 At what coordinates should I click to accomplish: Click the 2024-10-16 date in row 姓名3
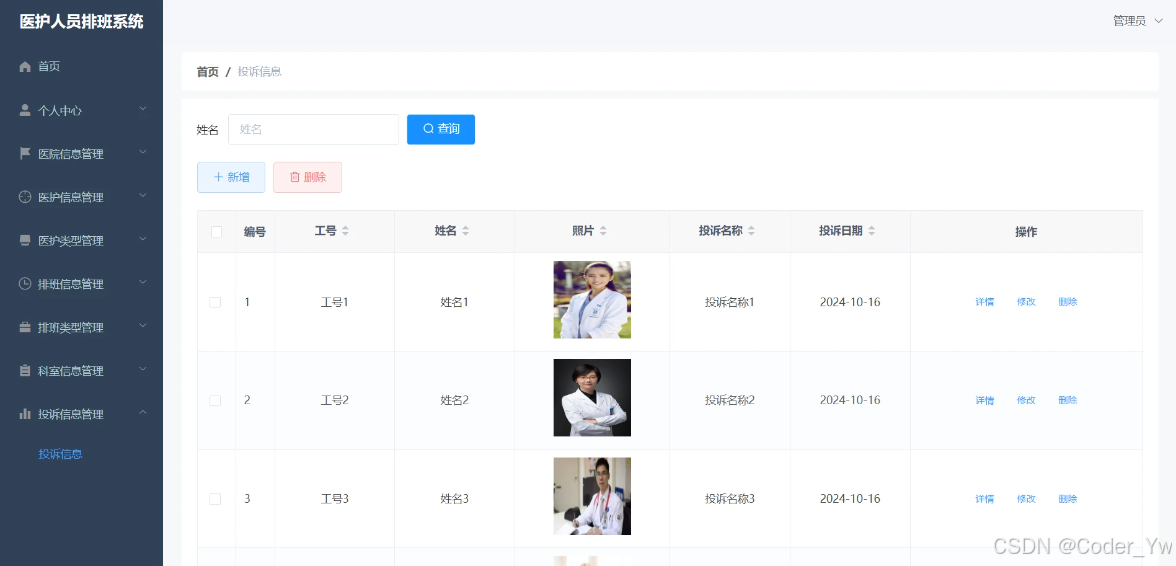[x=850, y=499]
